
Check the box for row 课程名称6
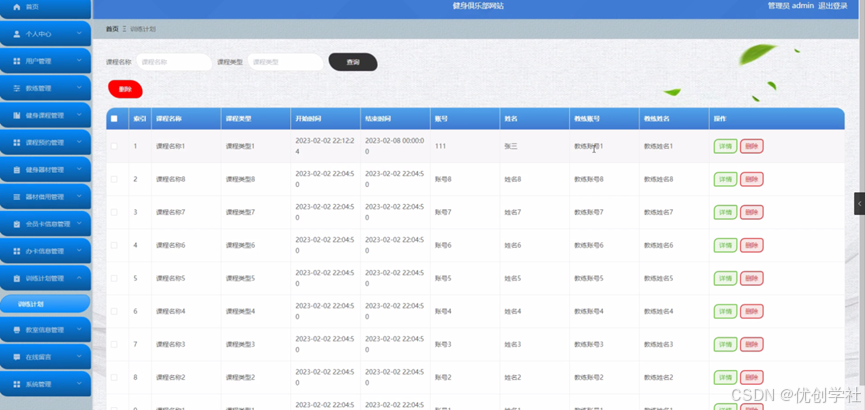pos(114,245)
